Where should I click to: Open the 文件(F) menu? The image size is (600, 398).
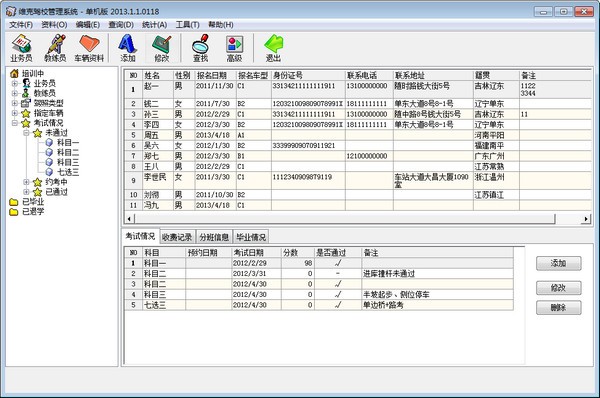[x=21, y=25]
